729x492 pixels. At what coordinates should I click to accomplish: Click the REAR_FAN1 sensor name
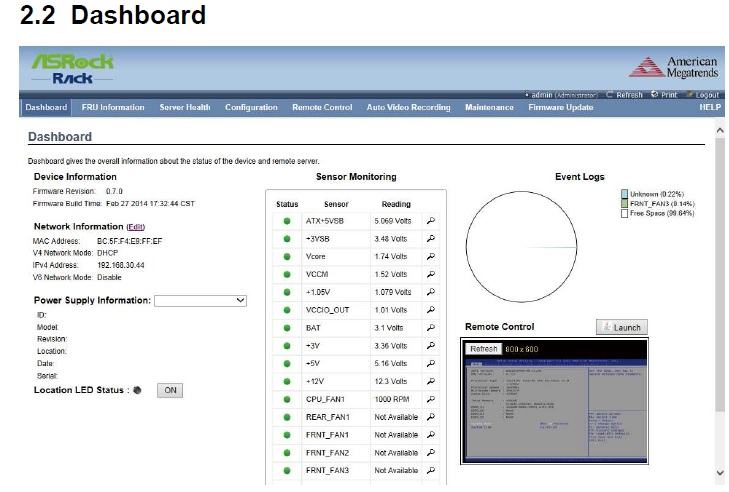pyautogui.click(x=327, y=417)
